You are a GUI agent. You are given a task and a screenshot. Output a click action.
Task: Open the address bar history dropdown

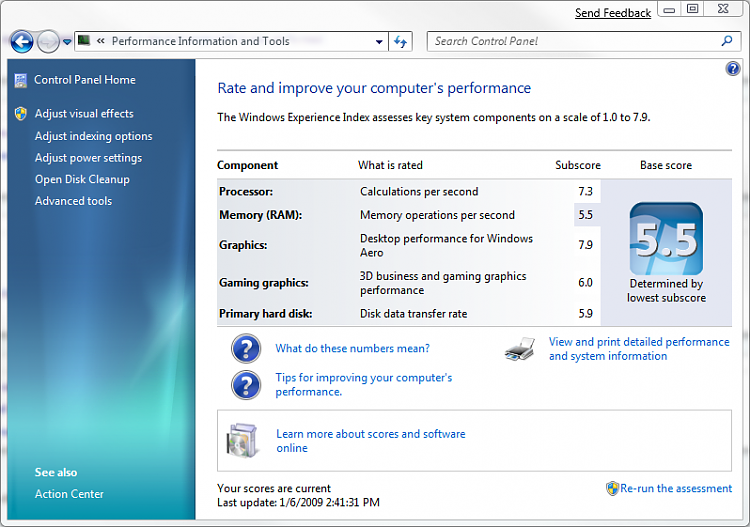pos(379,42)
